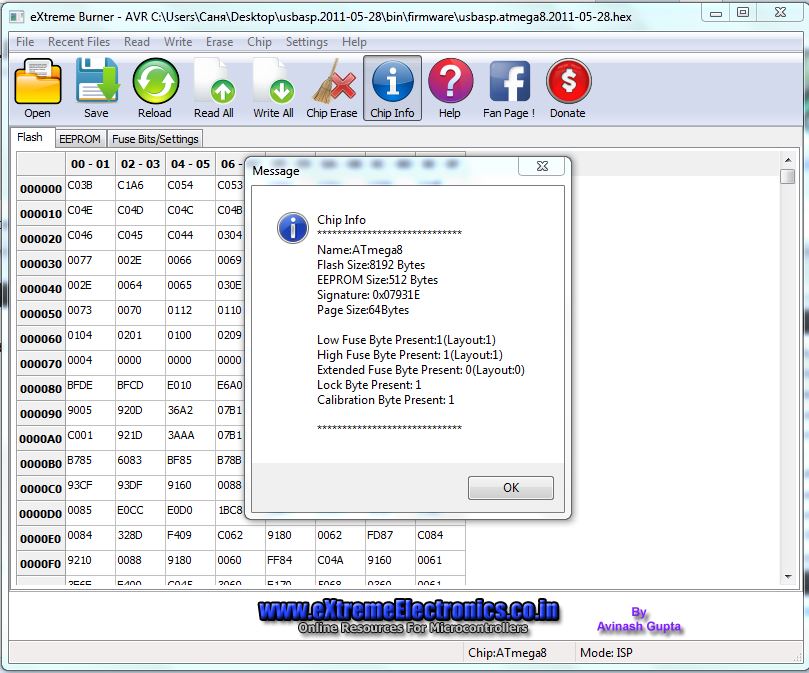Open a hex file with Open icon
The height and width of the screenshot is (673, 809).
pyautogui.click(x=38, y=88)
